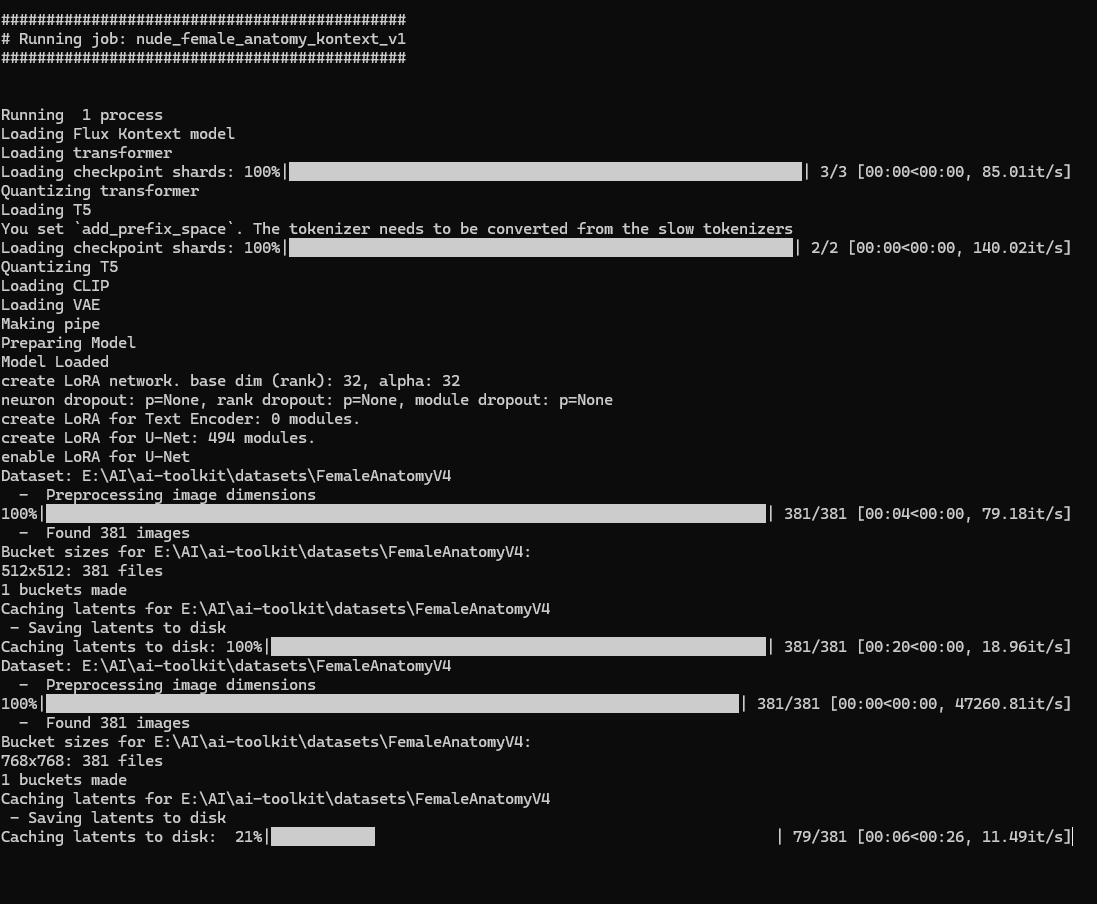Click the first Dataset path line
The height and width of the screenshot is (904, 1097).
[x=226, y=476]
